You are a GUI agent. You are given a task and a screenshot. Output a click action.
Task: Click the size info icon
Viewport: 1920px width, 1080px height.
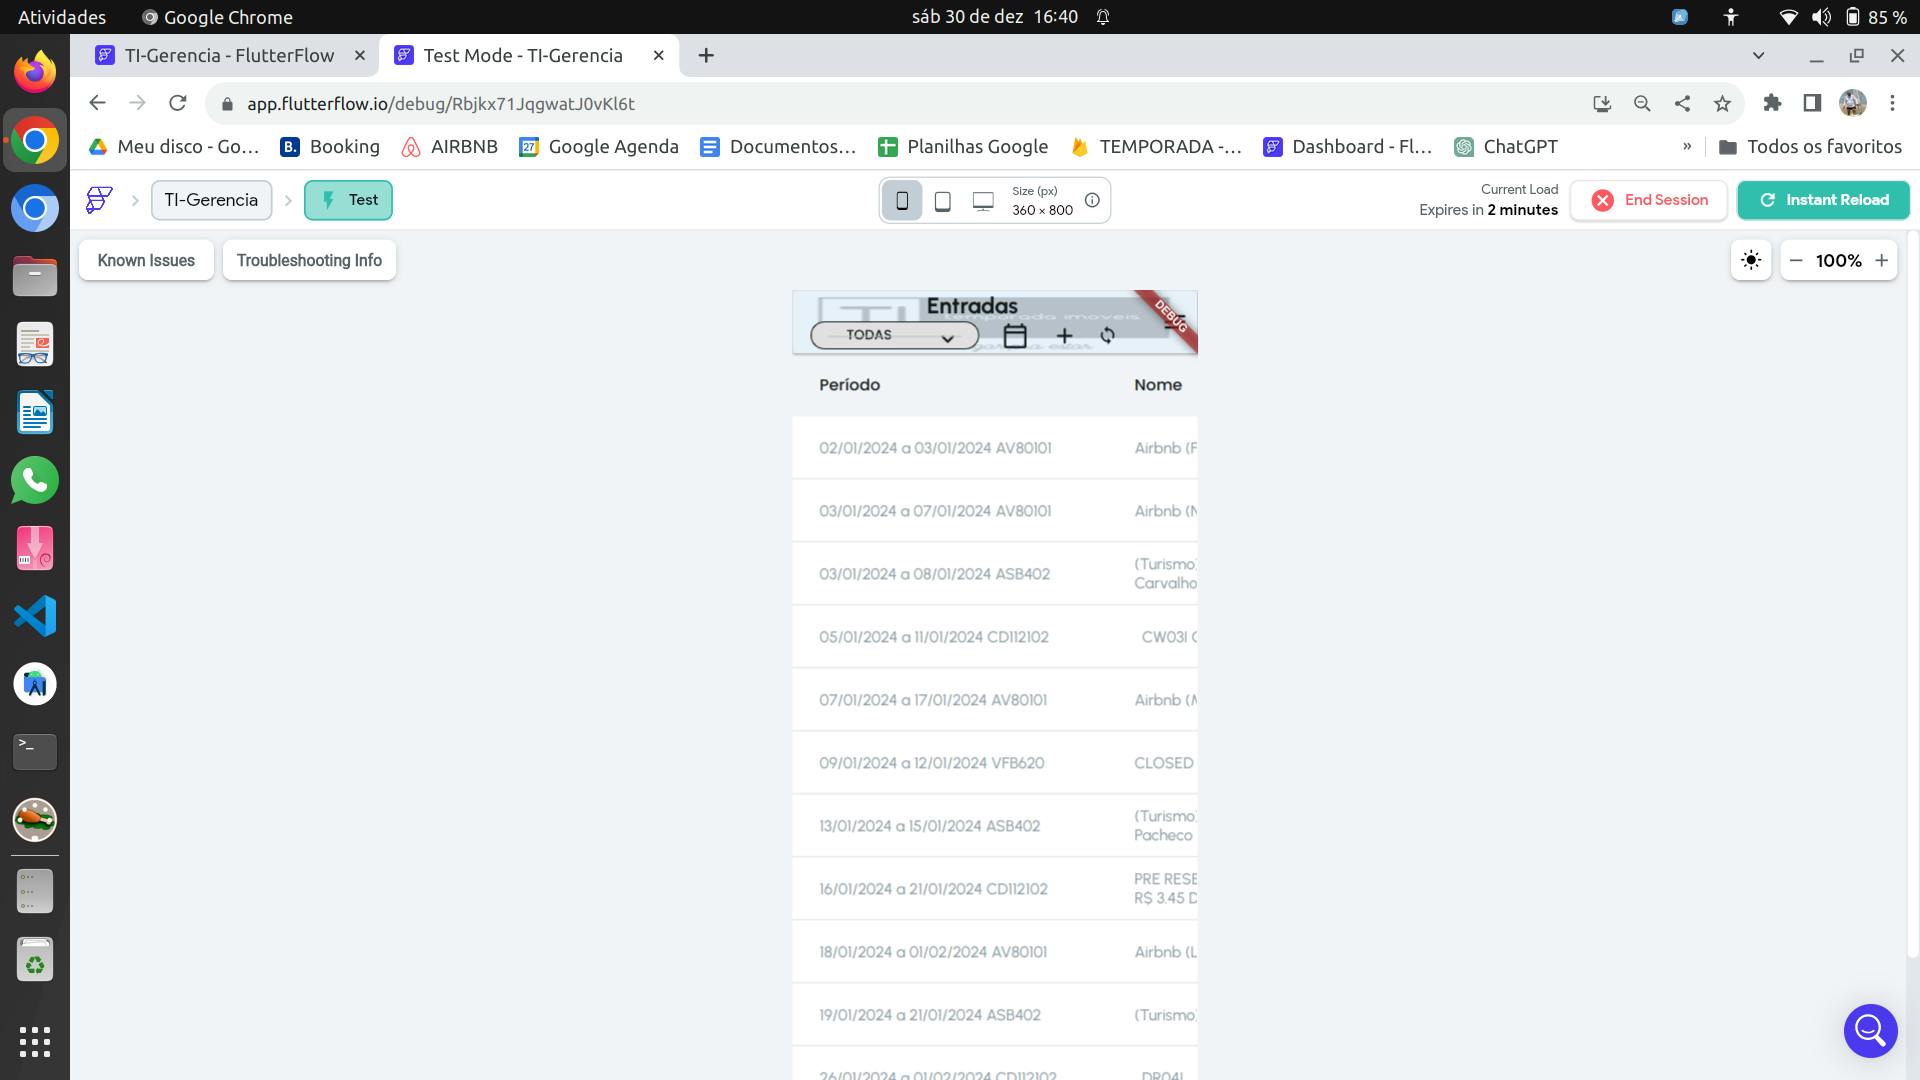point(1092,200)
